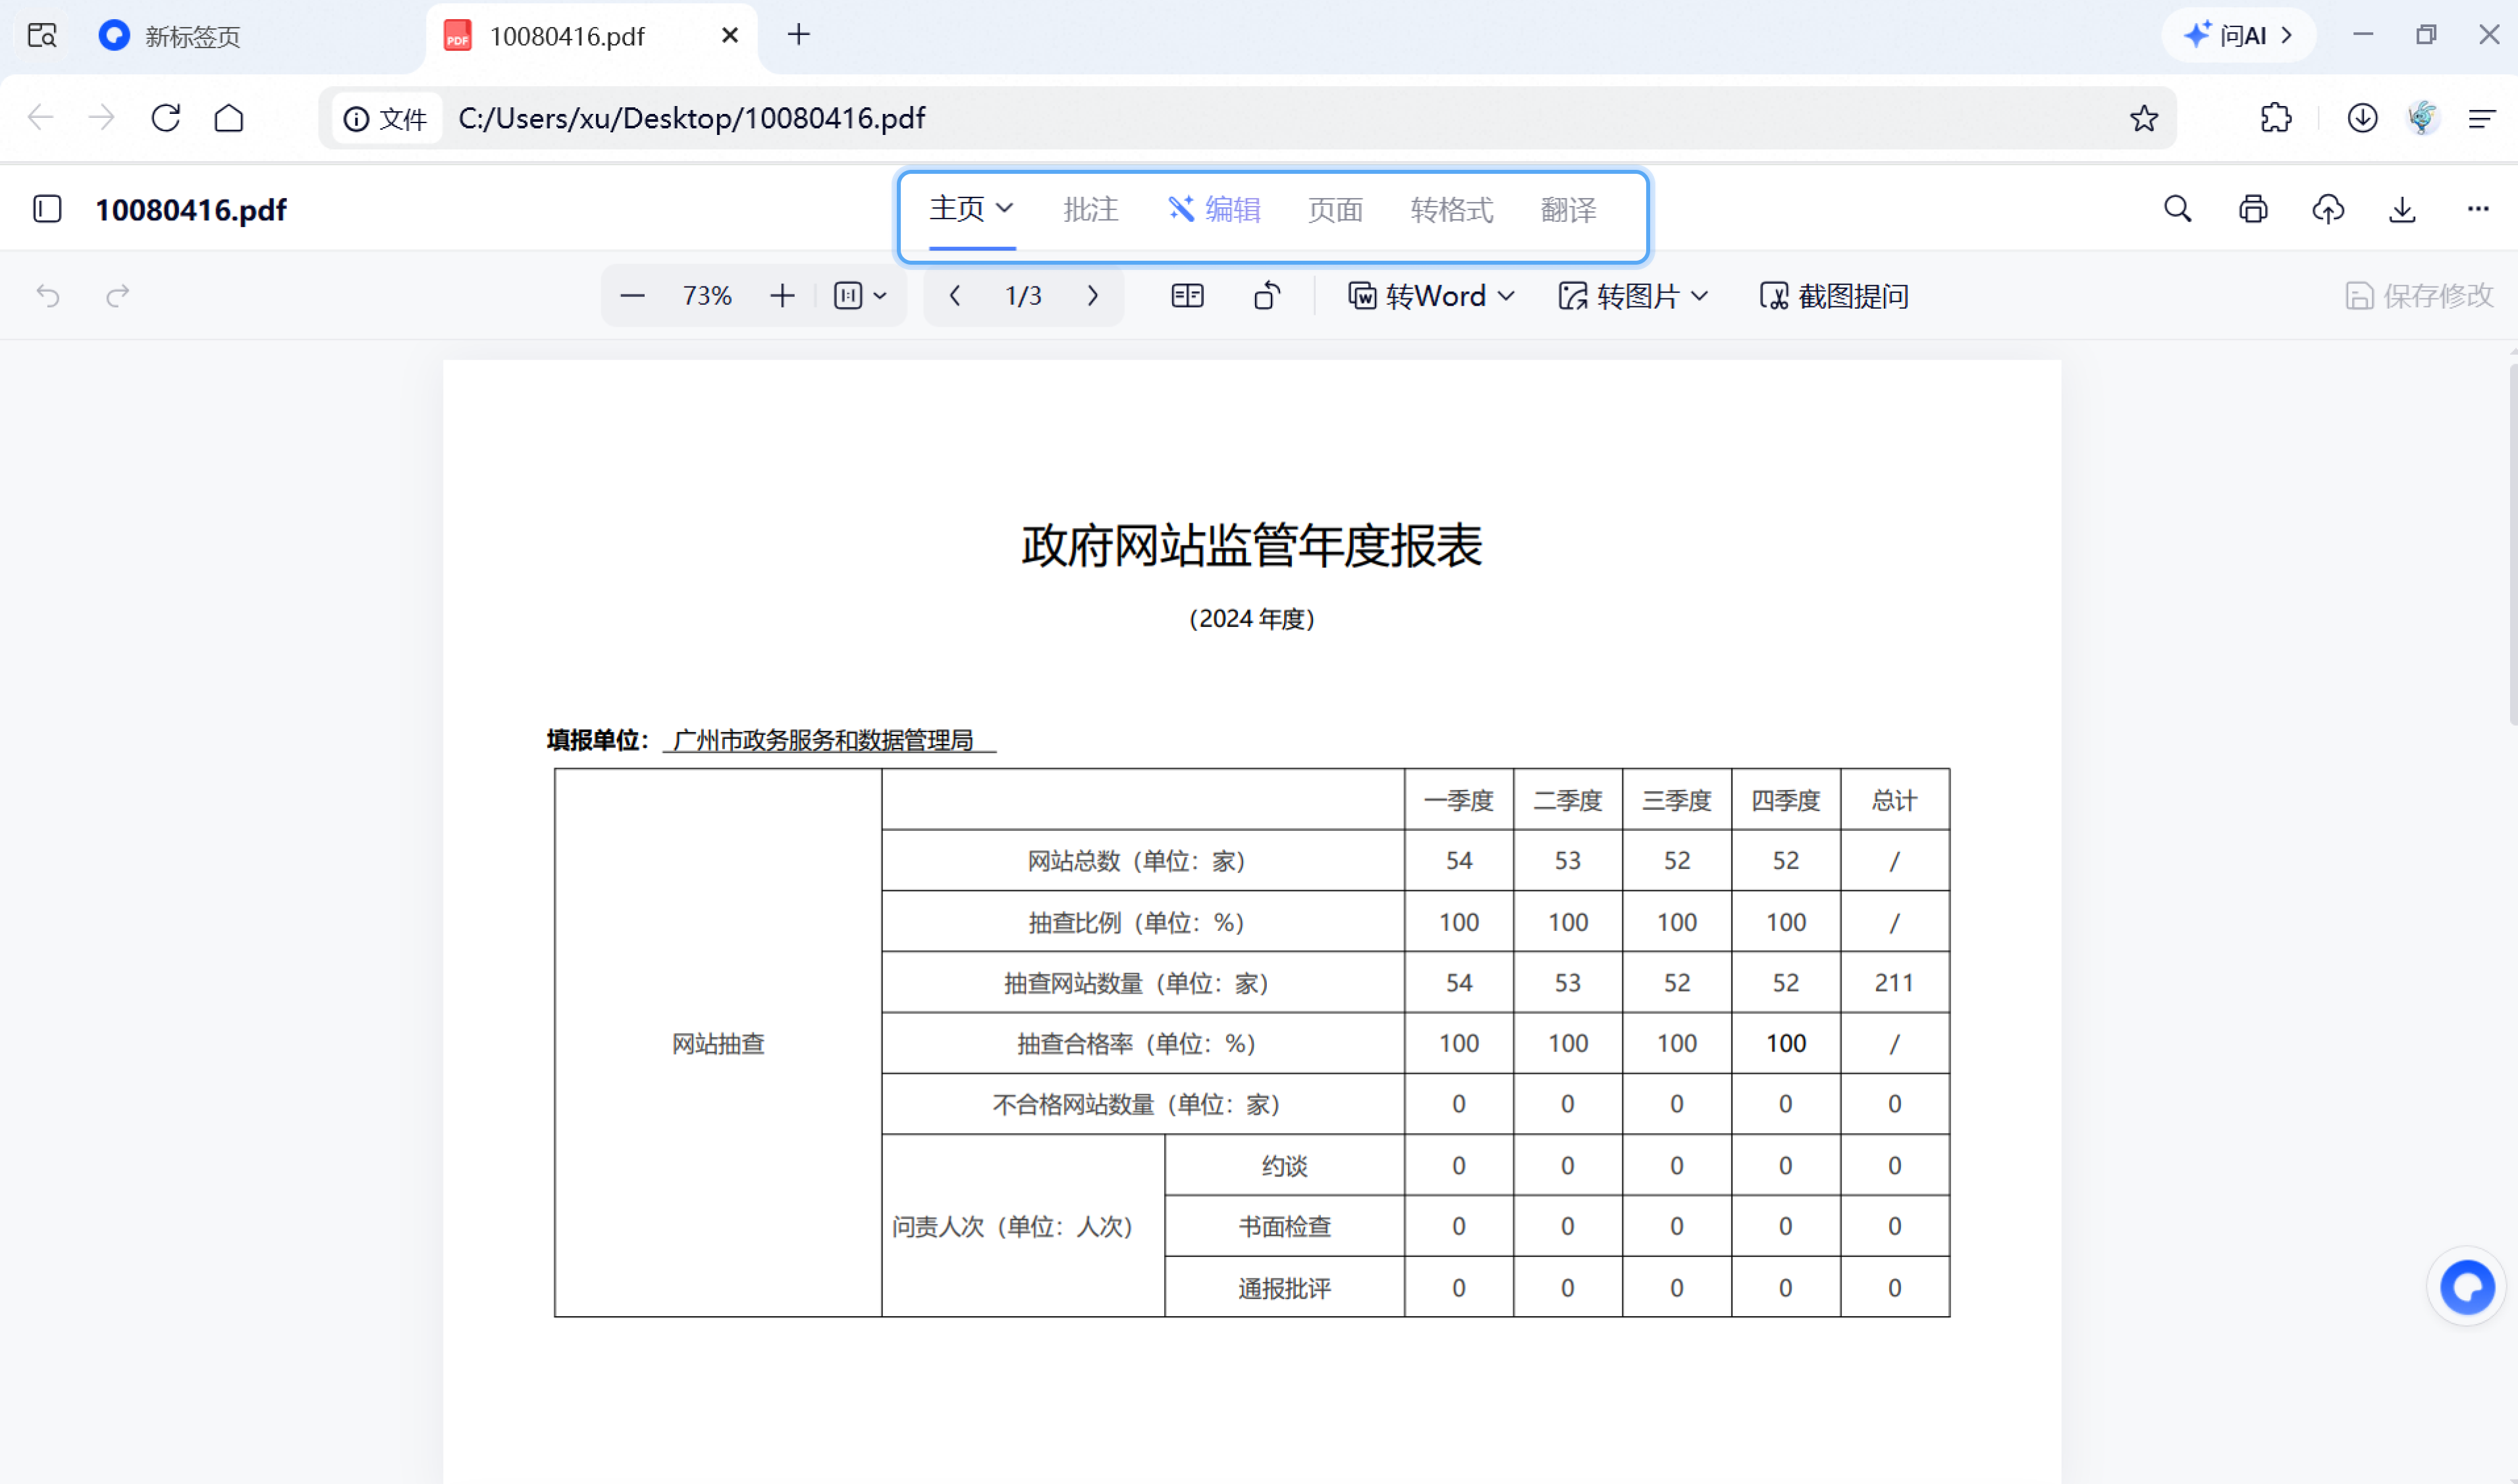Screen dimensions: 2518x1484
Task: Reload the current page
Action: coord(166,118)
